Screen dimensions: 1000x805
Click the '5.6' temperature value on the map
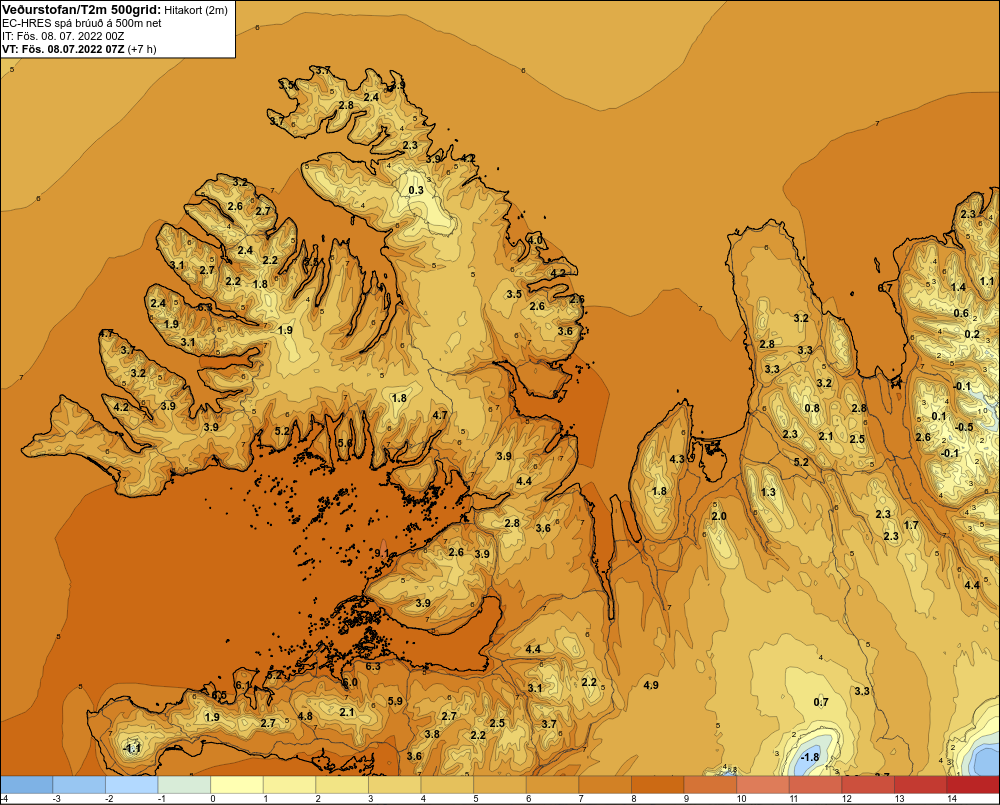(344, 443)
